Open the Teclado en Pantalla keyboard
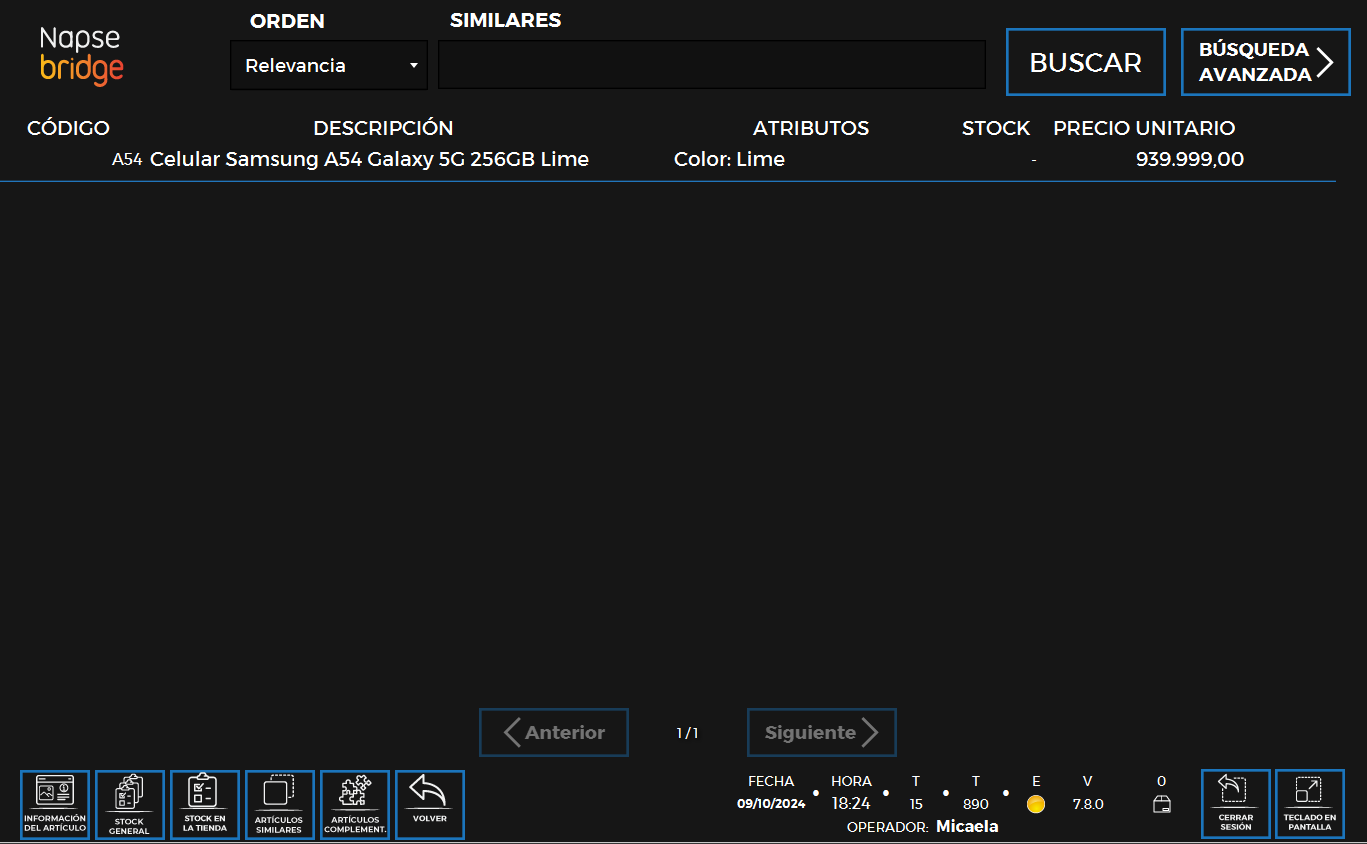 1310,804
